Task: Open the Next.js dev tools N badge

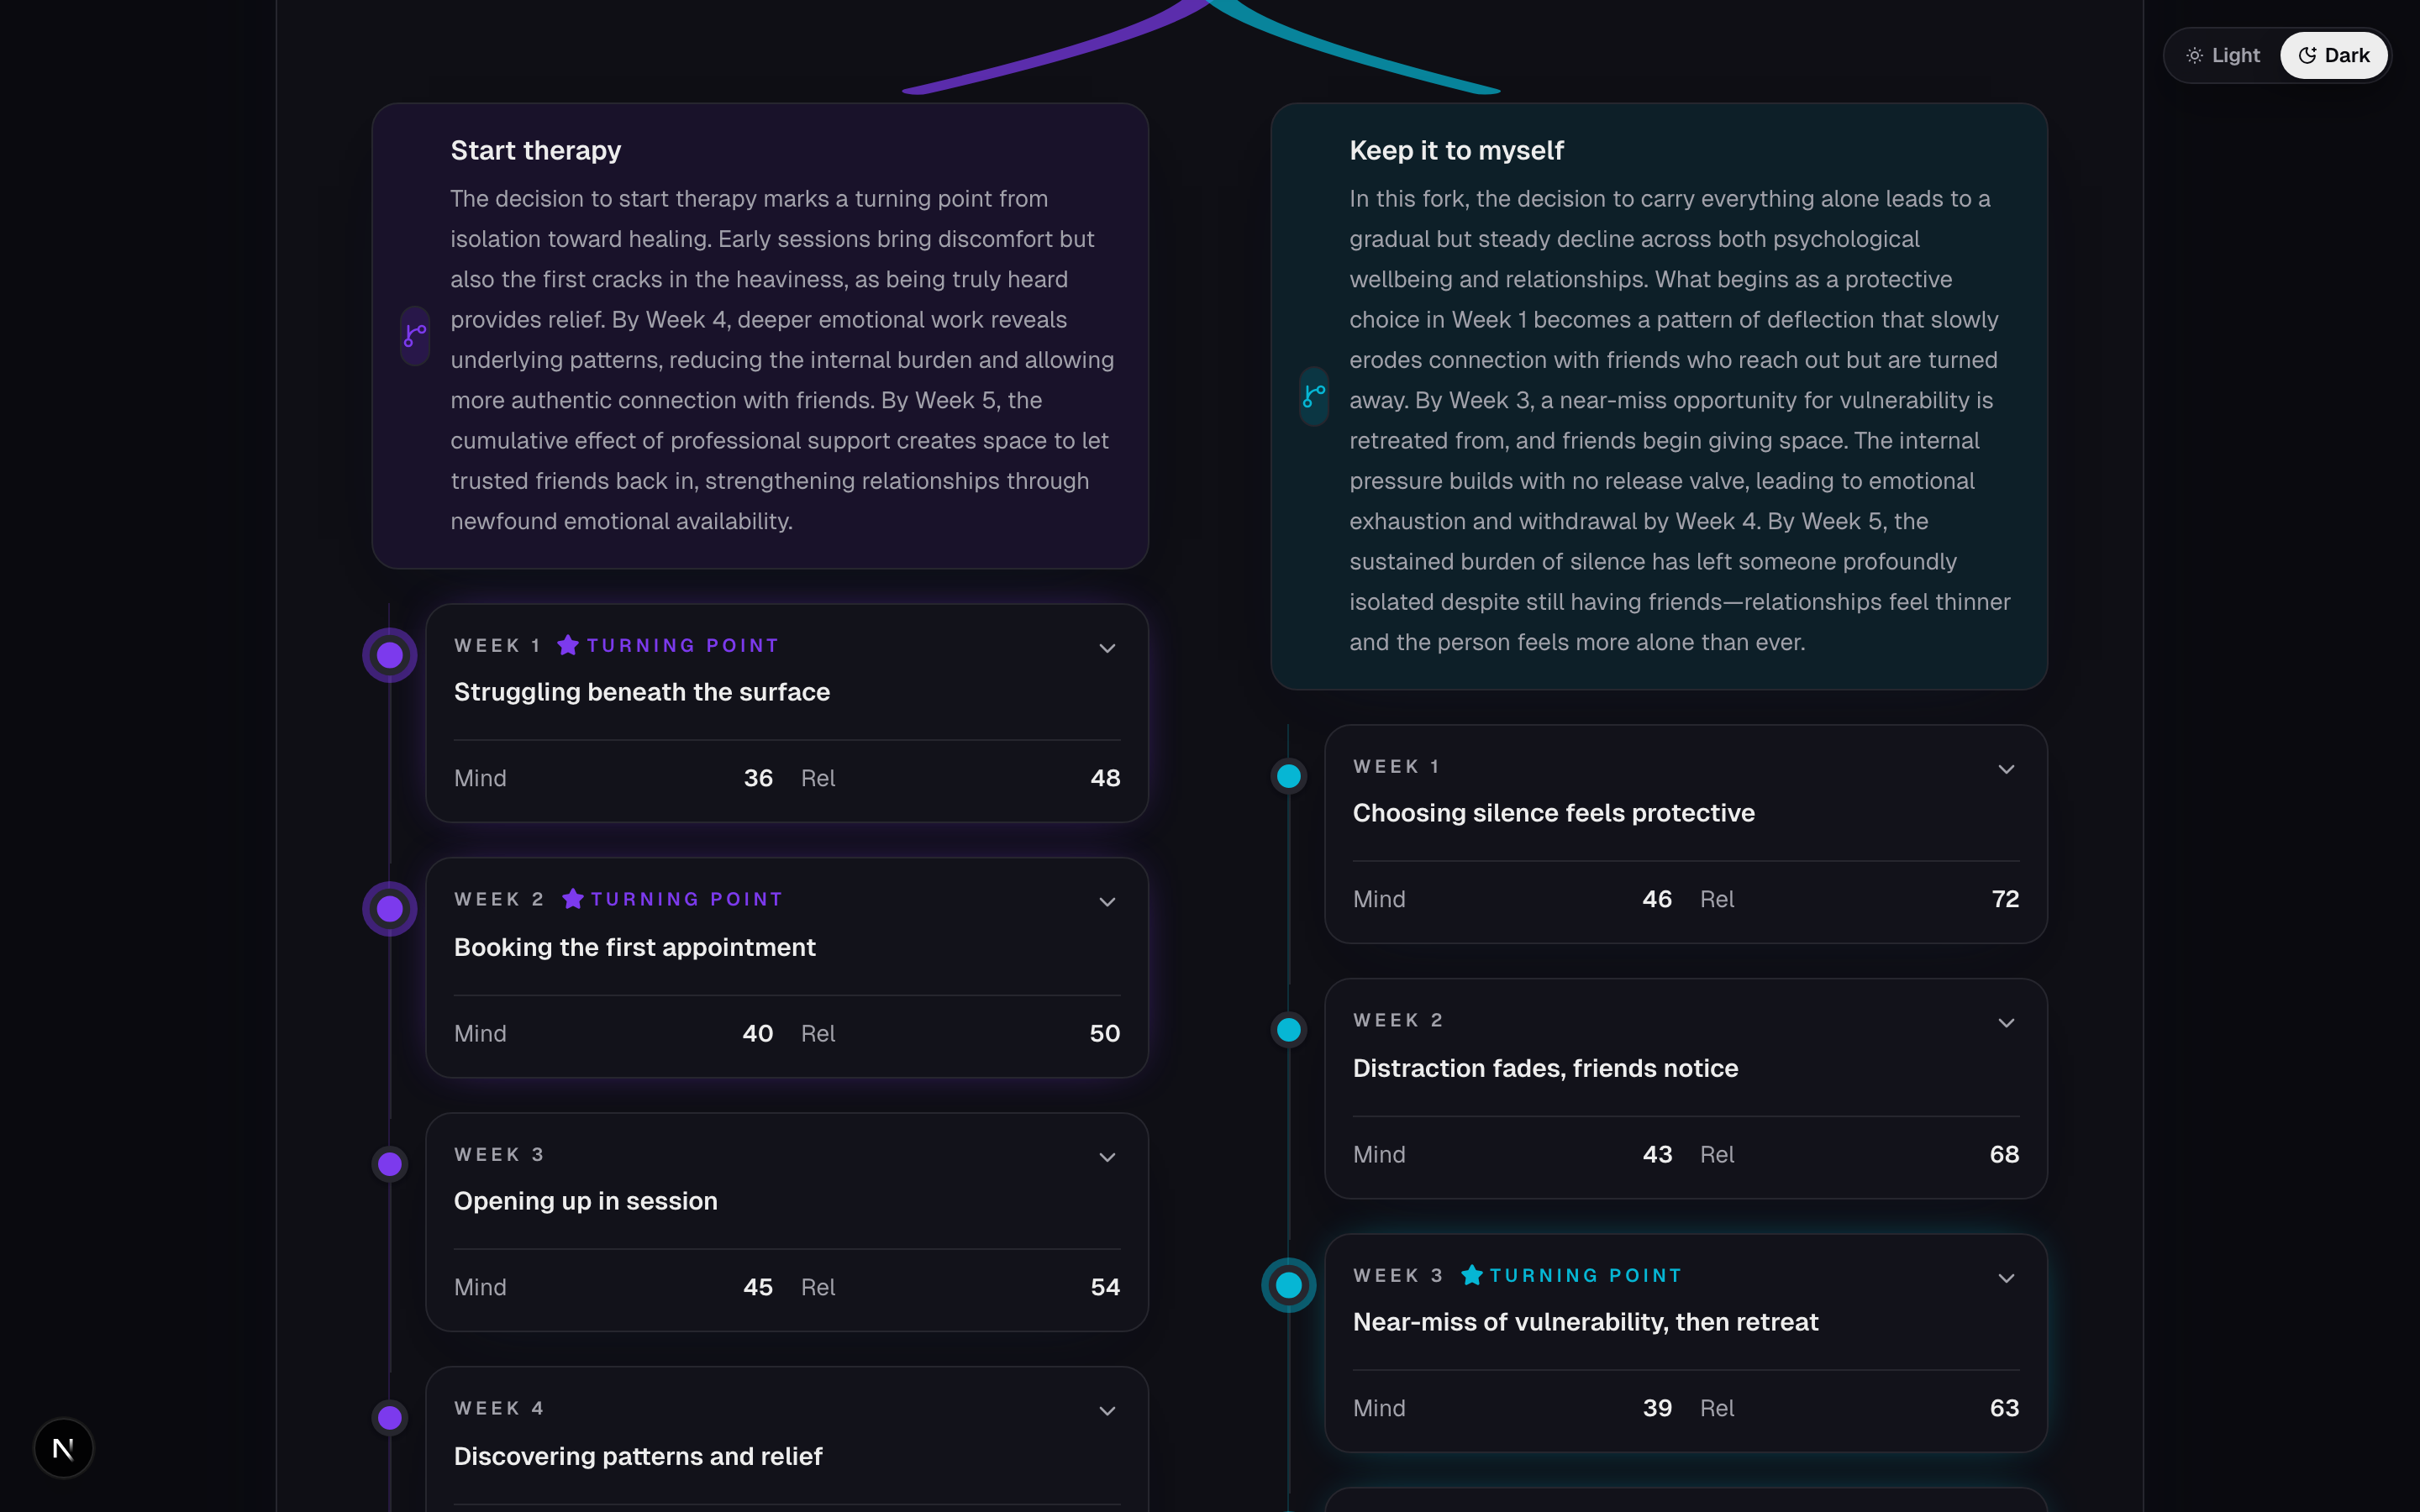Action: 63,1448
